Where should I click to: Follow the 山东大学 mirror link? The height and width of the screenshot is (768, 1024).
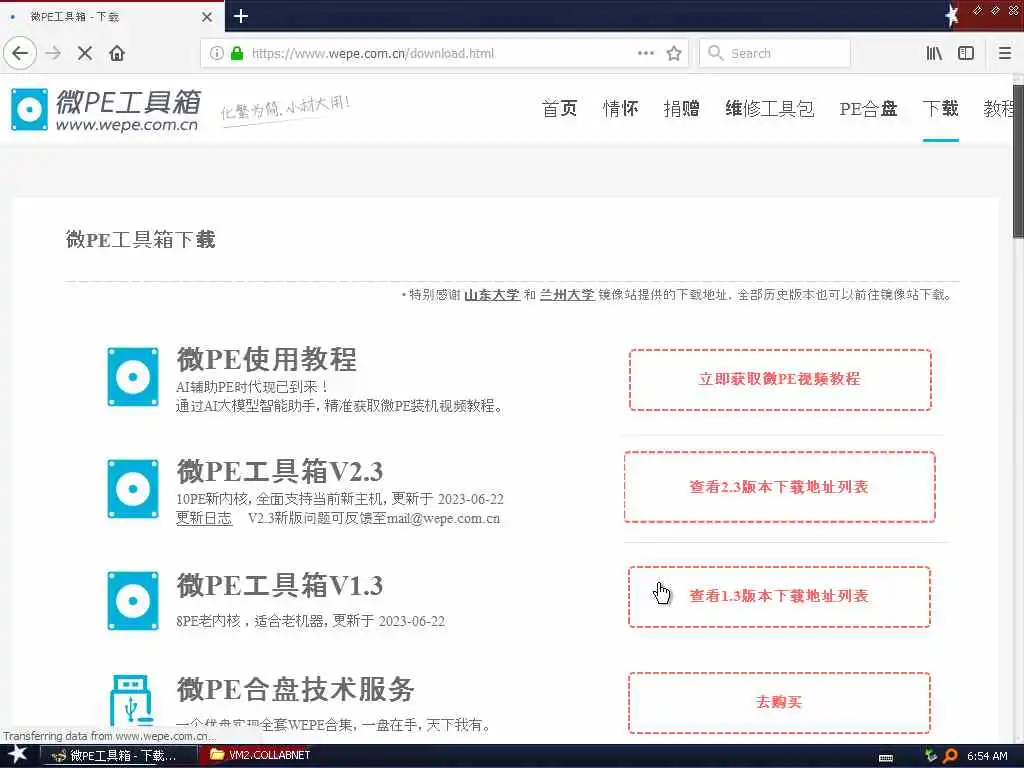click(492, 295)
